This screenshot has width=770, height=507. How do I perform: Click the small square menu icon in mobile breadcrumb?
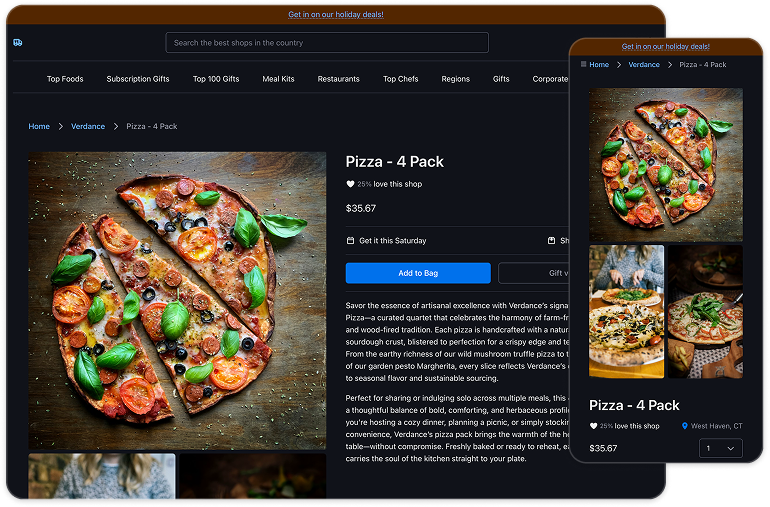pos(583,64)
